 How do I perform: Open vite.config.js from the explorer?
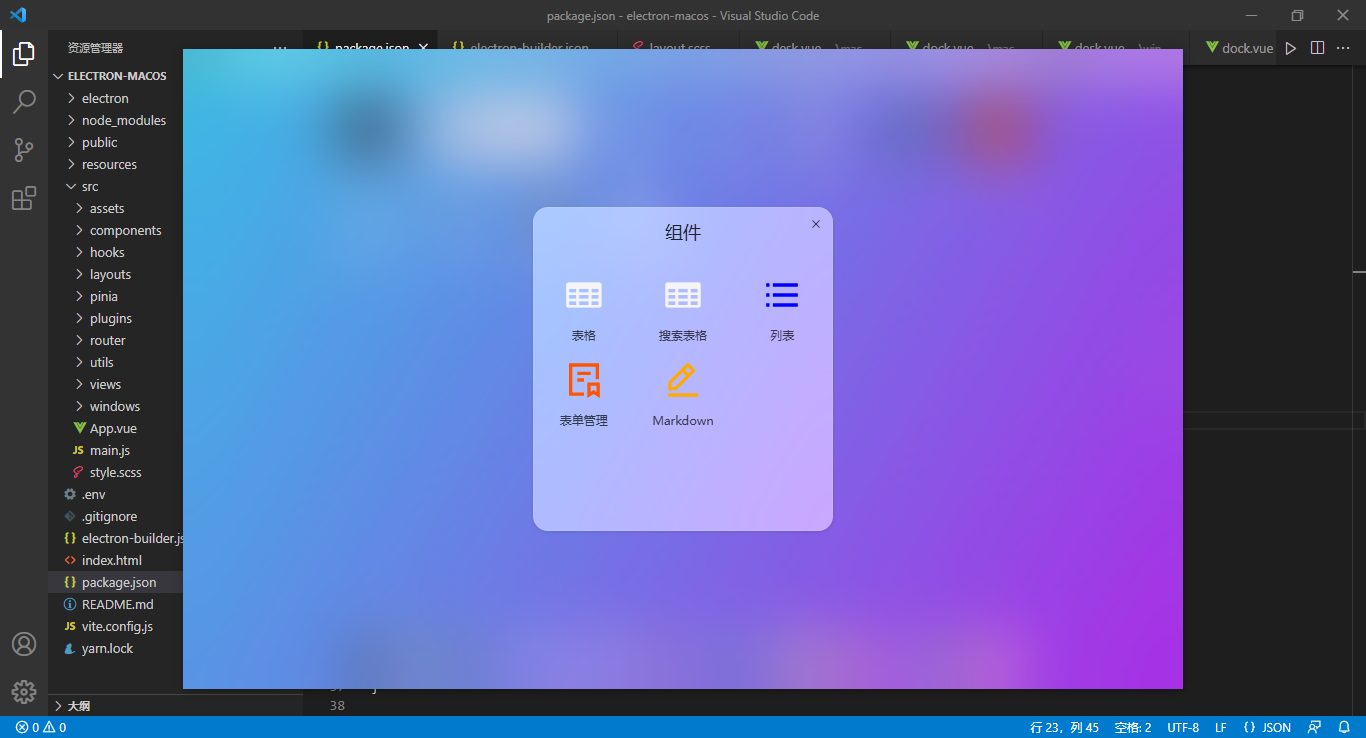pyautogui.click(x=118, y=626)
